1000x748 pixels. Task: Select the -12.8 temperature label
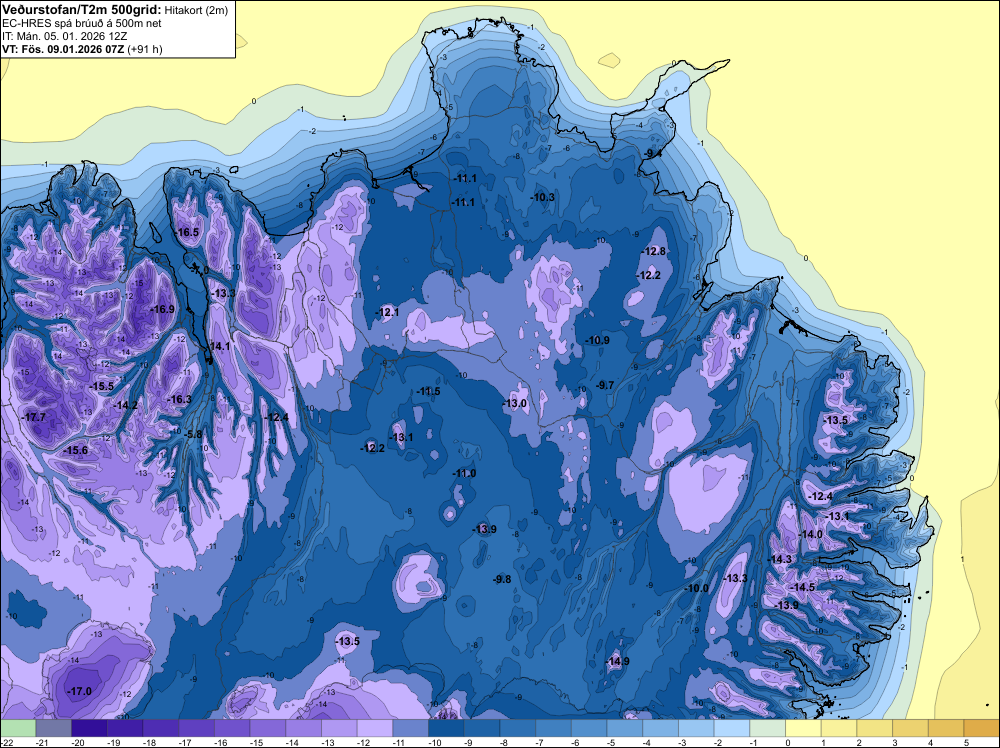pos(653,251)
